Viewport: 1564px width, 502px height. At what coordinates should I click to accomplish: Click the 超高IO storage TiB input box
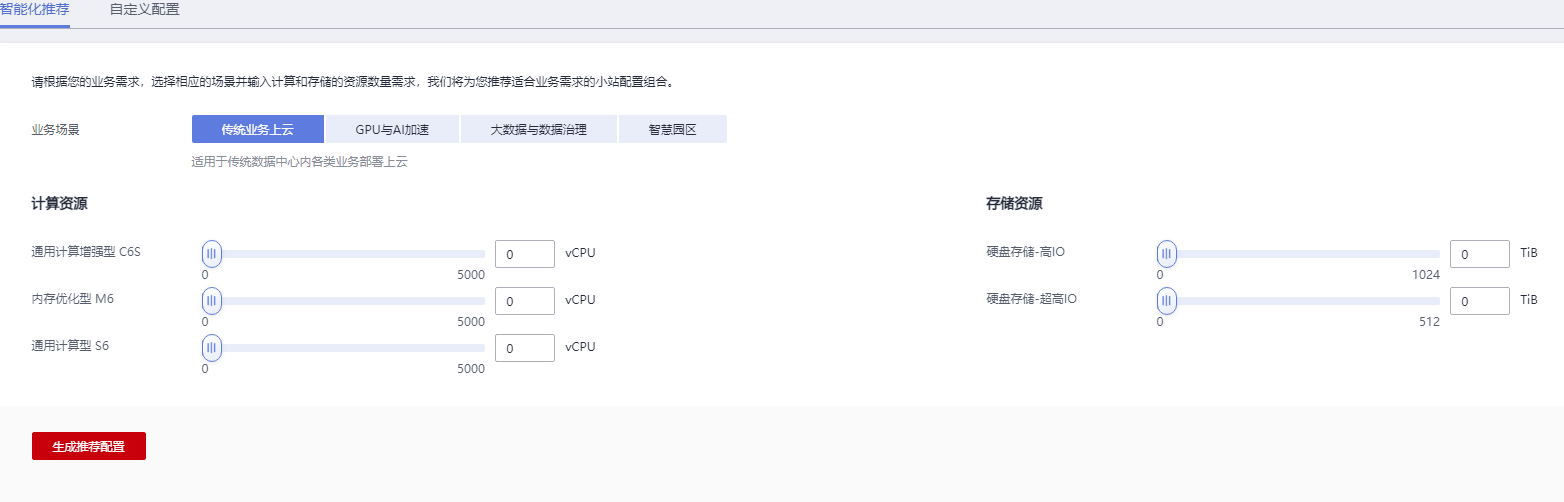[x=1480, y=301]
